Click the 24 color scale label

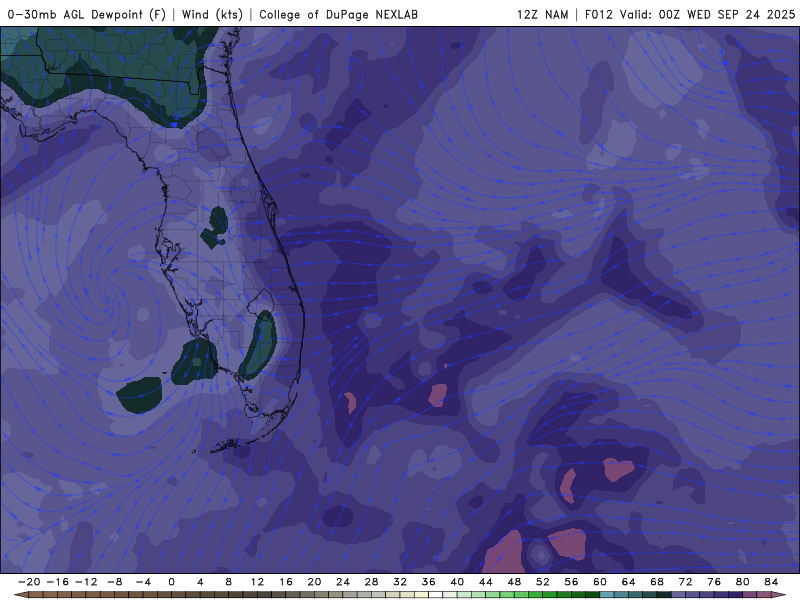[343, 582]
